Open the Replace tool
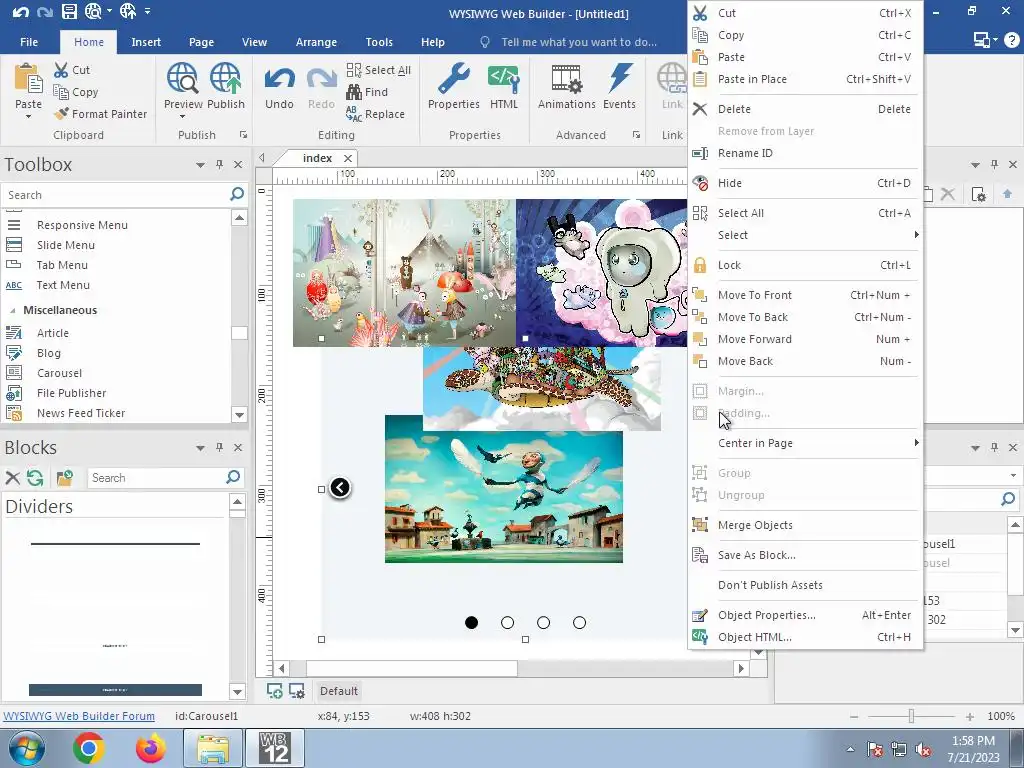1024x768 pixels. click(376, 114)
